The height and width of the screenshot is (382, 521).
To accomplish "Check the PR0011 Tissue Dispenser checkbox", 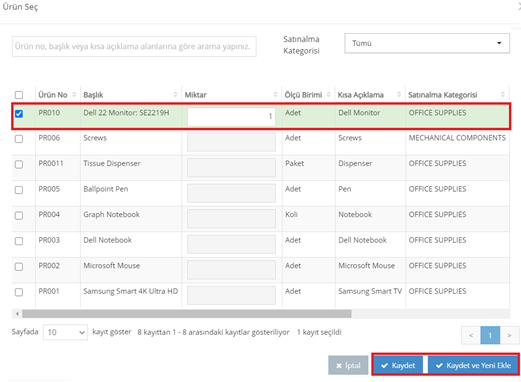I will point(19,164).
